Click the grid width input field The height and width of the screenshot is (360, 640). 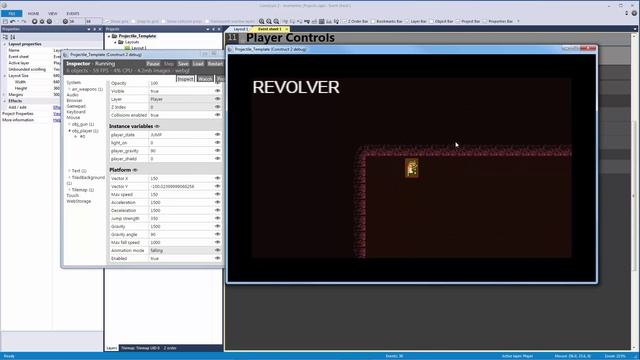pos(76,21)
